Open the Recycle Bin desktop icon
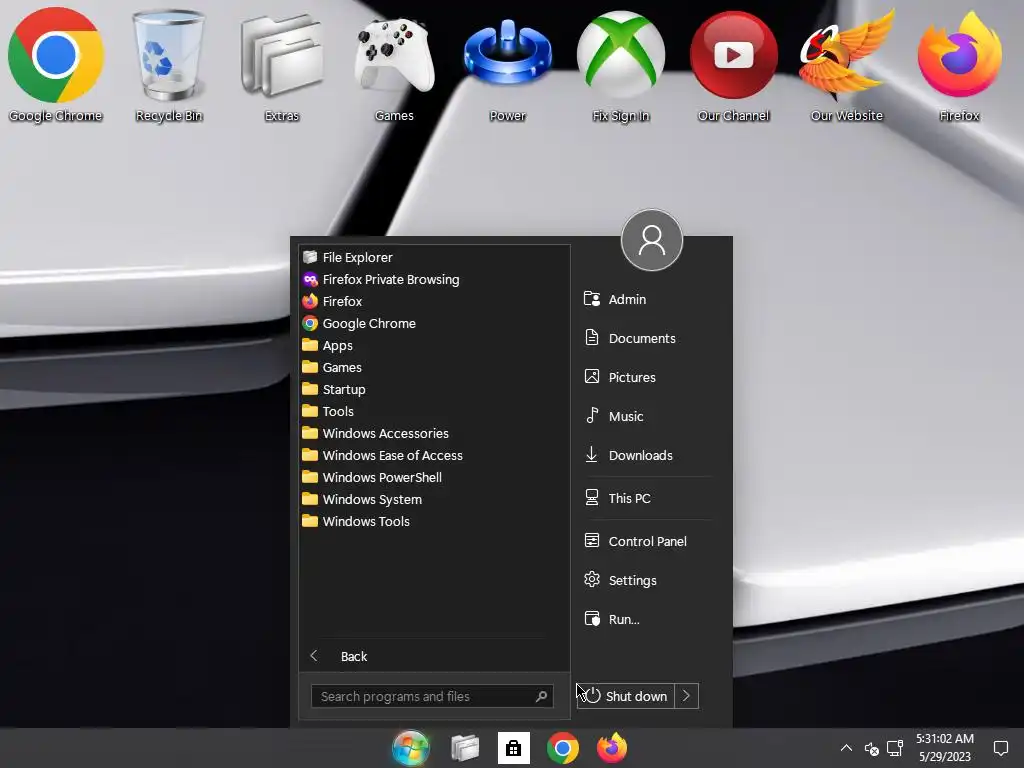Image resolution: width=1024 pixels, height=768 pixels. (168, 65)
